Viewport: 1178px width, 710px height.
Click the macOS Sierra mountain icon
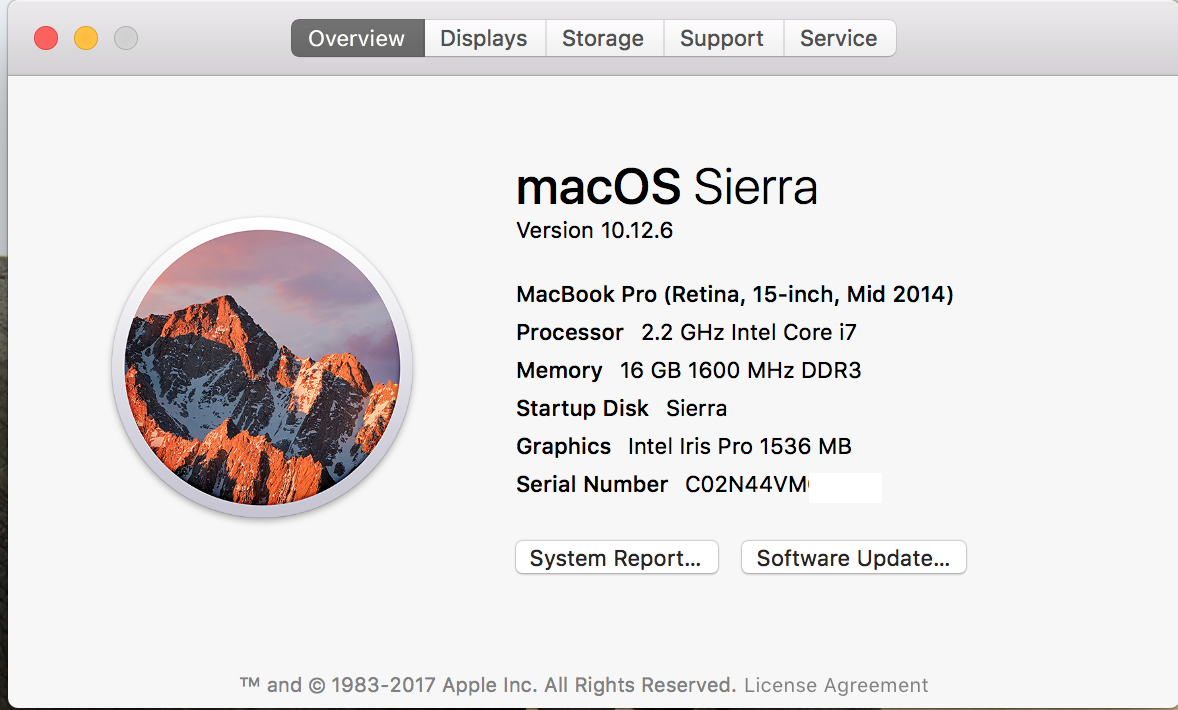262,366
